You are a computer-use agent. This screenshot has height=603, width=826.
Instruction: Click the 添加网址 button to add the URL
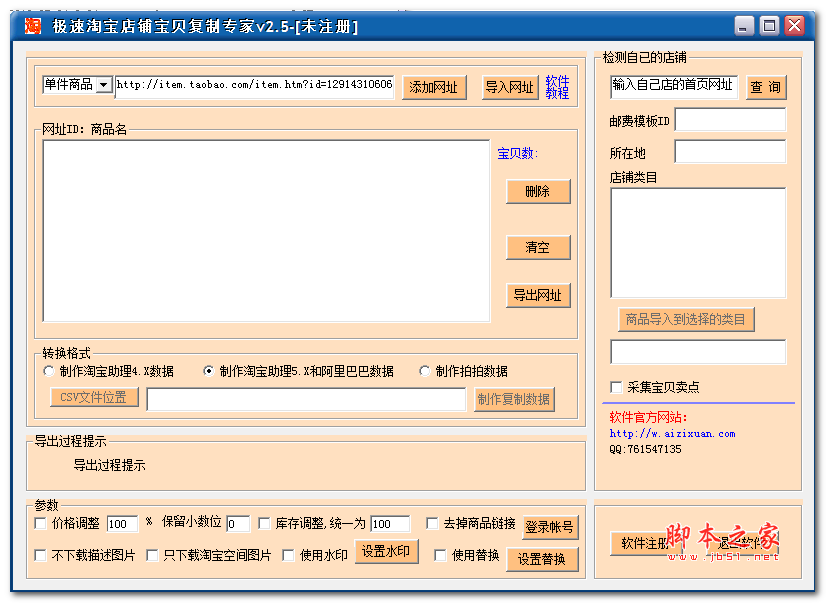tap(434, 87)
